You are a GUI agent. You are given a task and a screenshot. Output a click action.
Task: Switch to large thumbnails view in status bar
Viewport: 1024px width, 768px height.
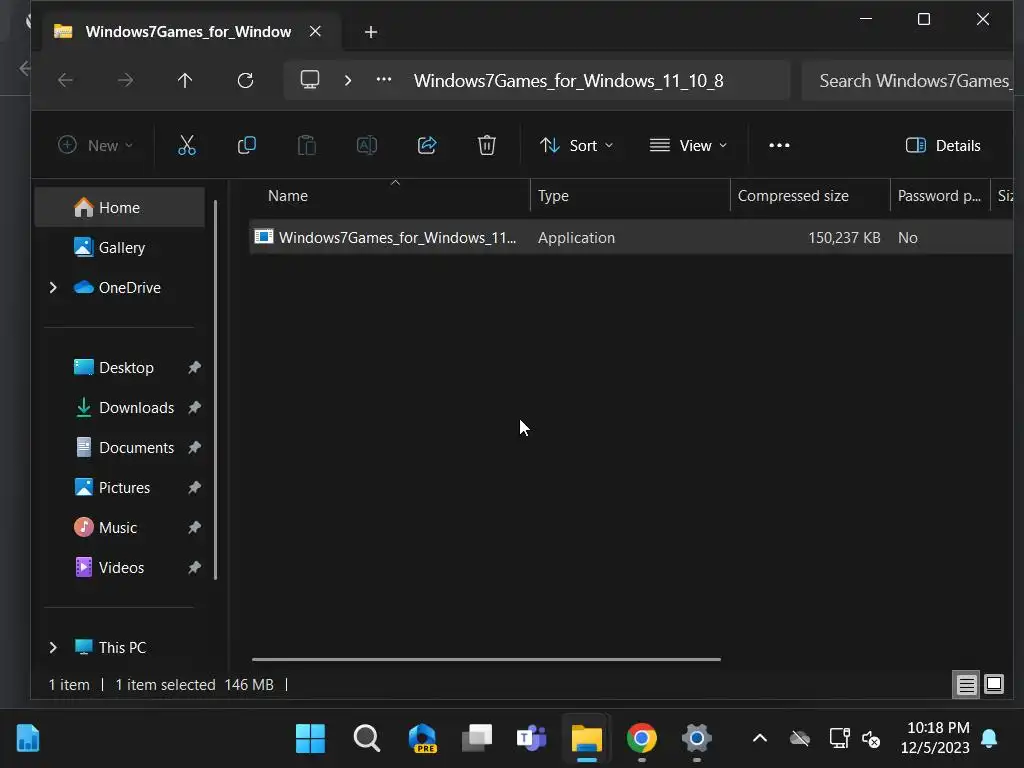[x=994, y=684]
